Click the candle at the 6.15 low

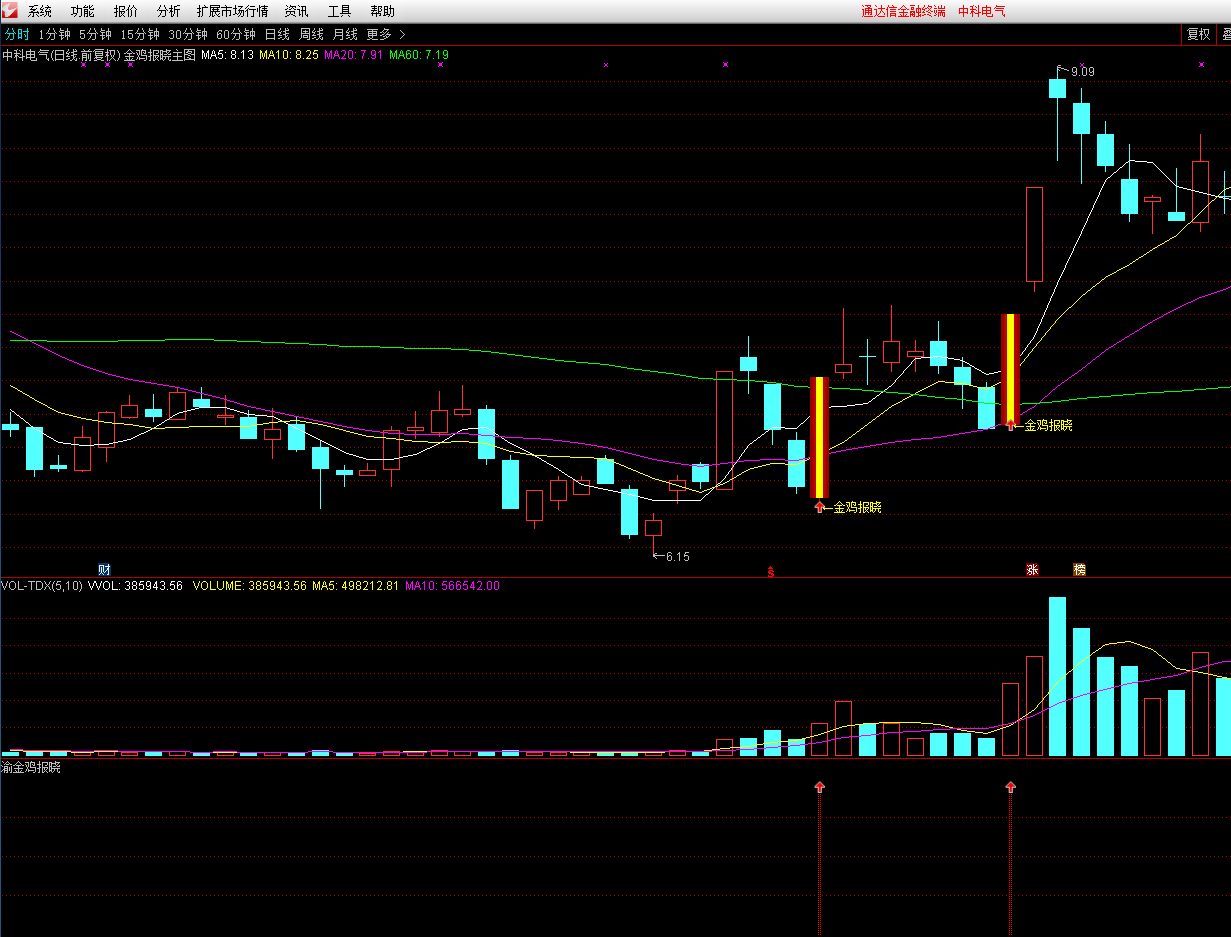point(653,528)
